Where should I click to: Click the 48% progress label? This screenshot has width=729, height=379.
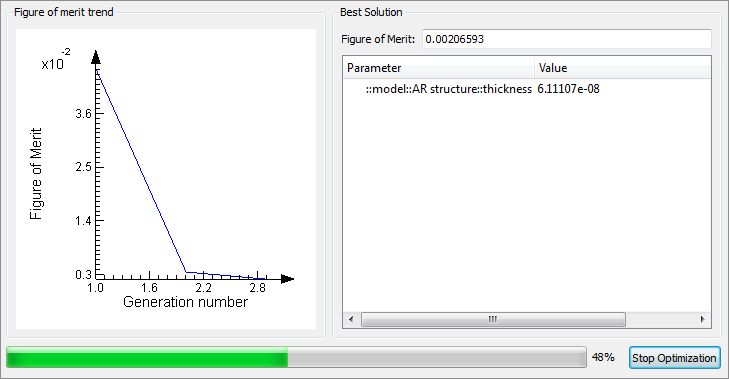[x=603, y=358]
